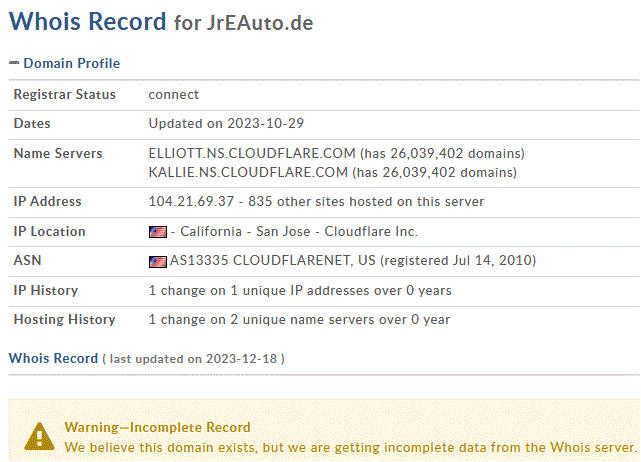Click the Whois Record section heading
The width and height of the screenshot is (641, 462).
click(x=54, y=359)
